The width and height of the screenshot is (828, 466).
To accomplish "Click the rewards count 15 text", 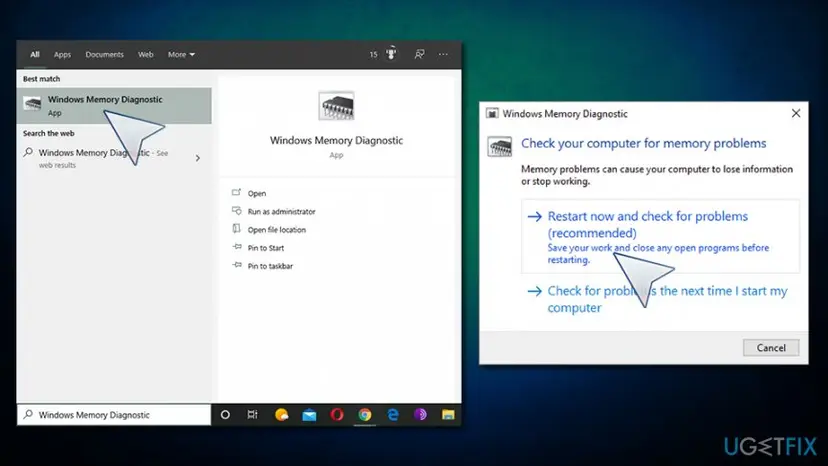I will coord(373,54).
